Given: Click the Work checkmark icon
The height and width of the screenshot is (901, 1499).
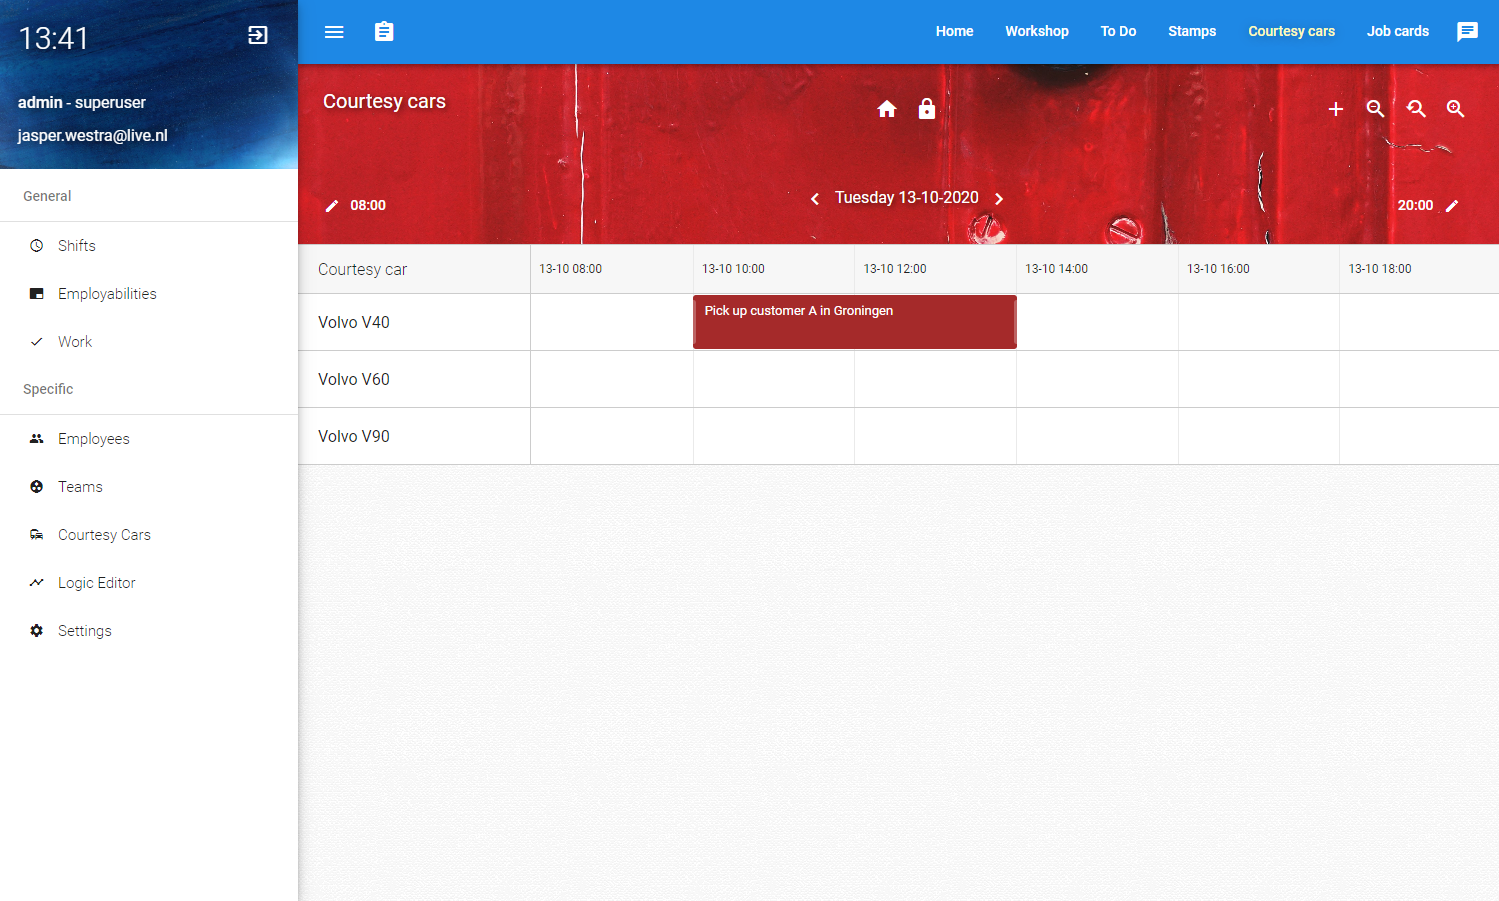Looking at the screenshot, I should 37,342.
